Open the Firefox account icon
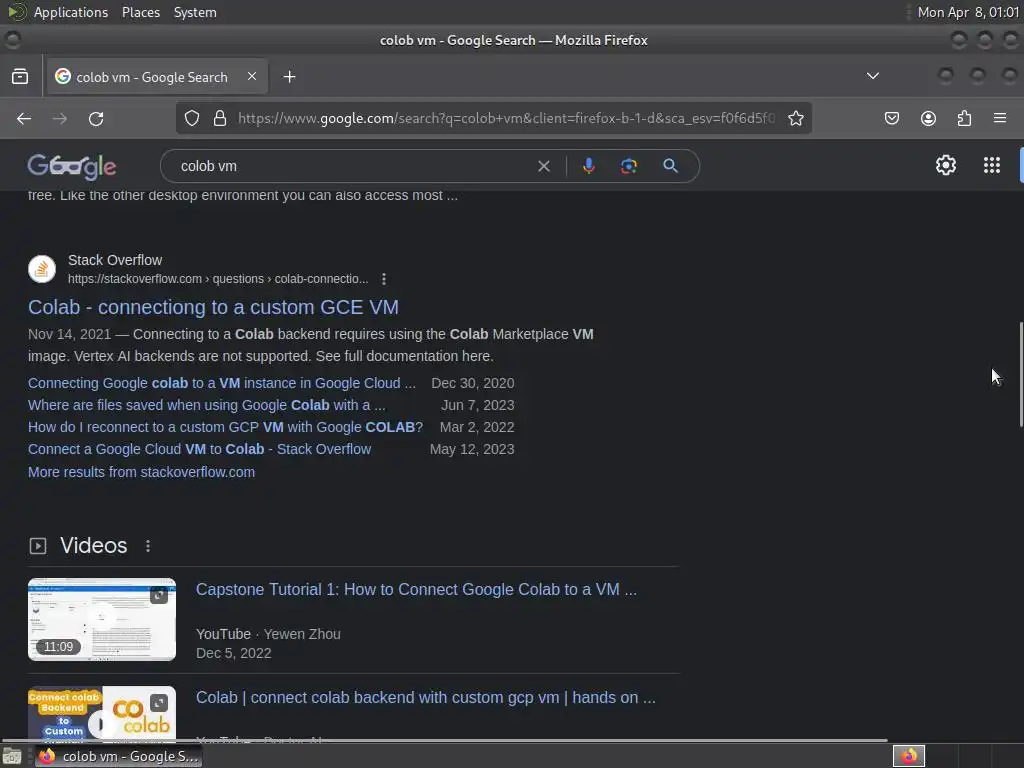The width and height of the screenshot is (1024, 768). [x=928, y=118]
